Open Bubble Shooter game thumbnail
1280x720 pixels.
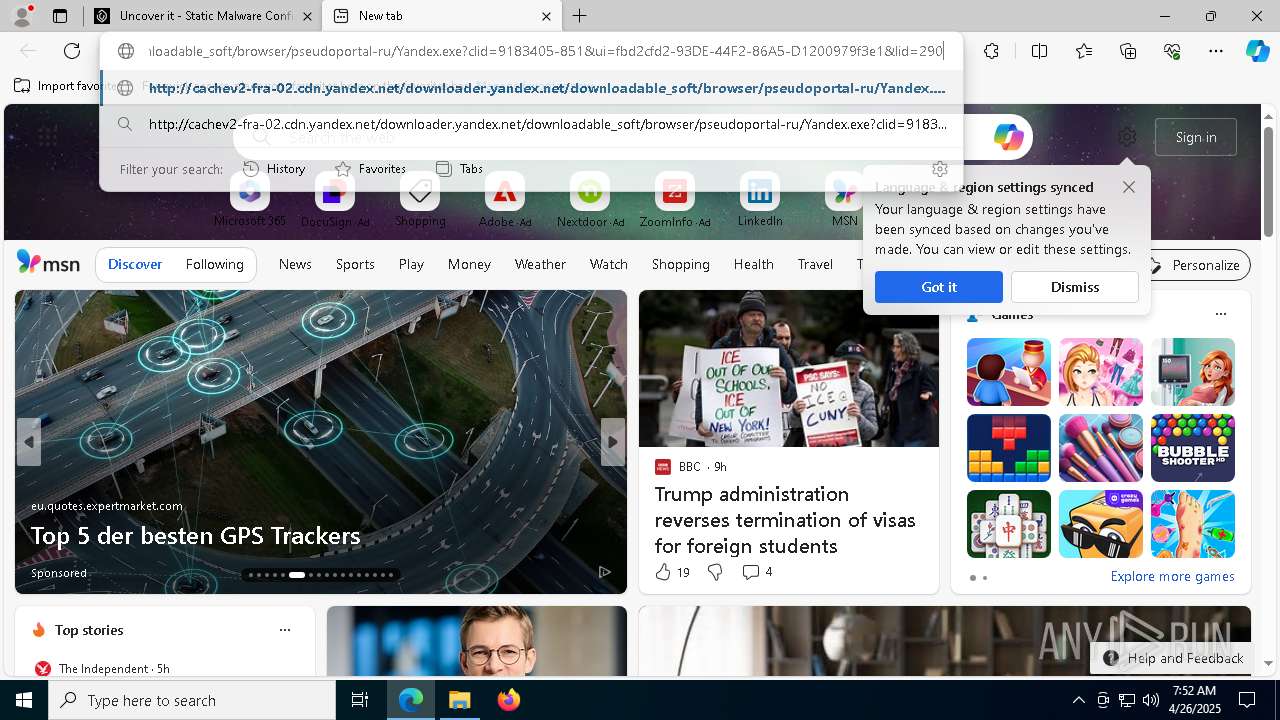coord(1192,448)
